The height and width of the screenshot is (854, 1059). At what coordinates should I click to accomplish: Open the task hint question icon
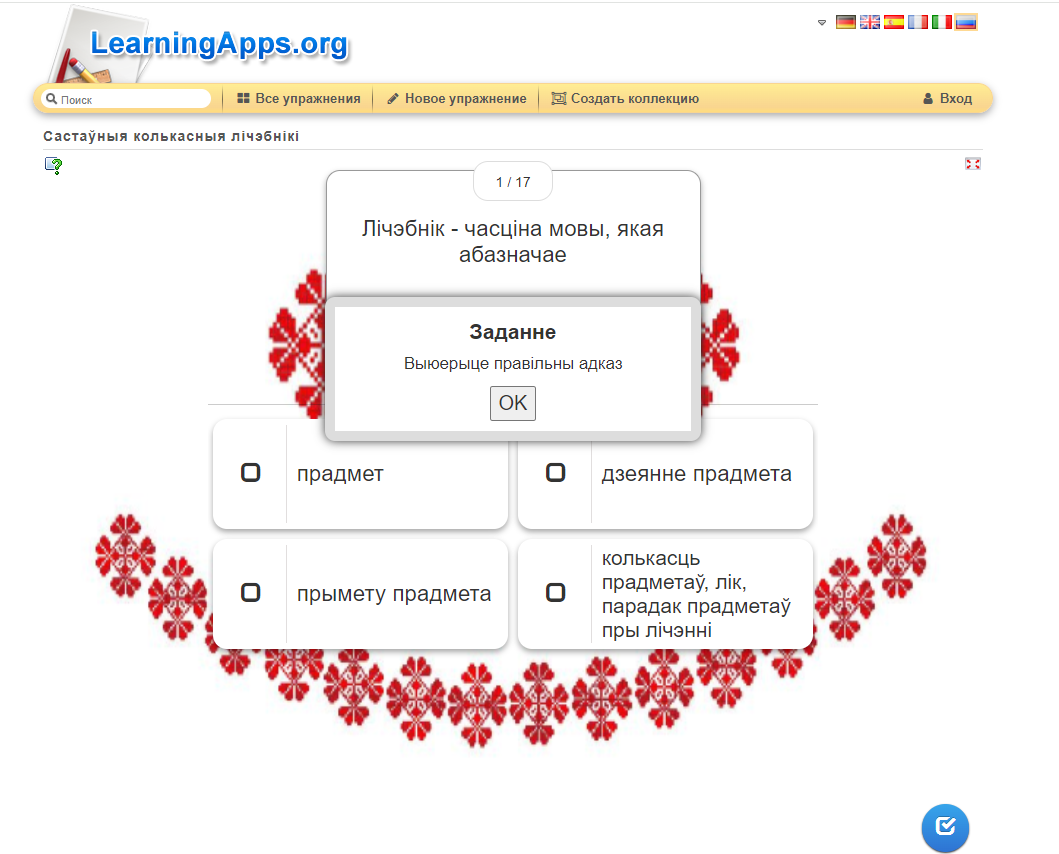point(53,166)
